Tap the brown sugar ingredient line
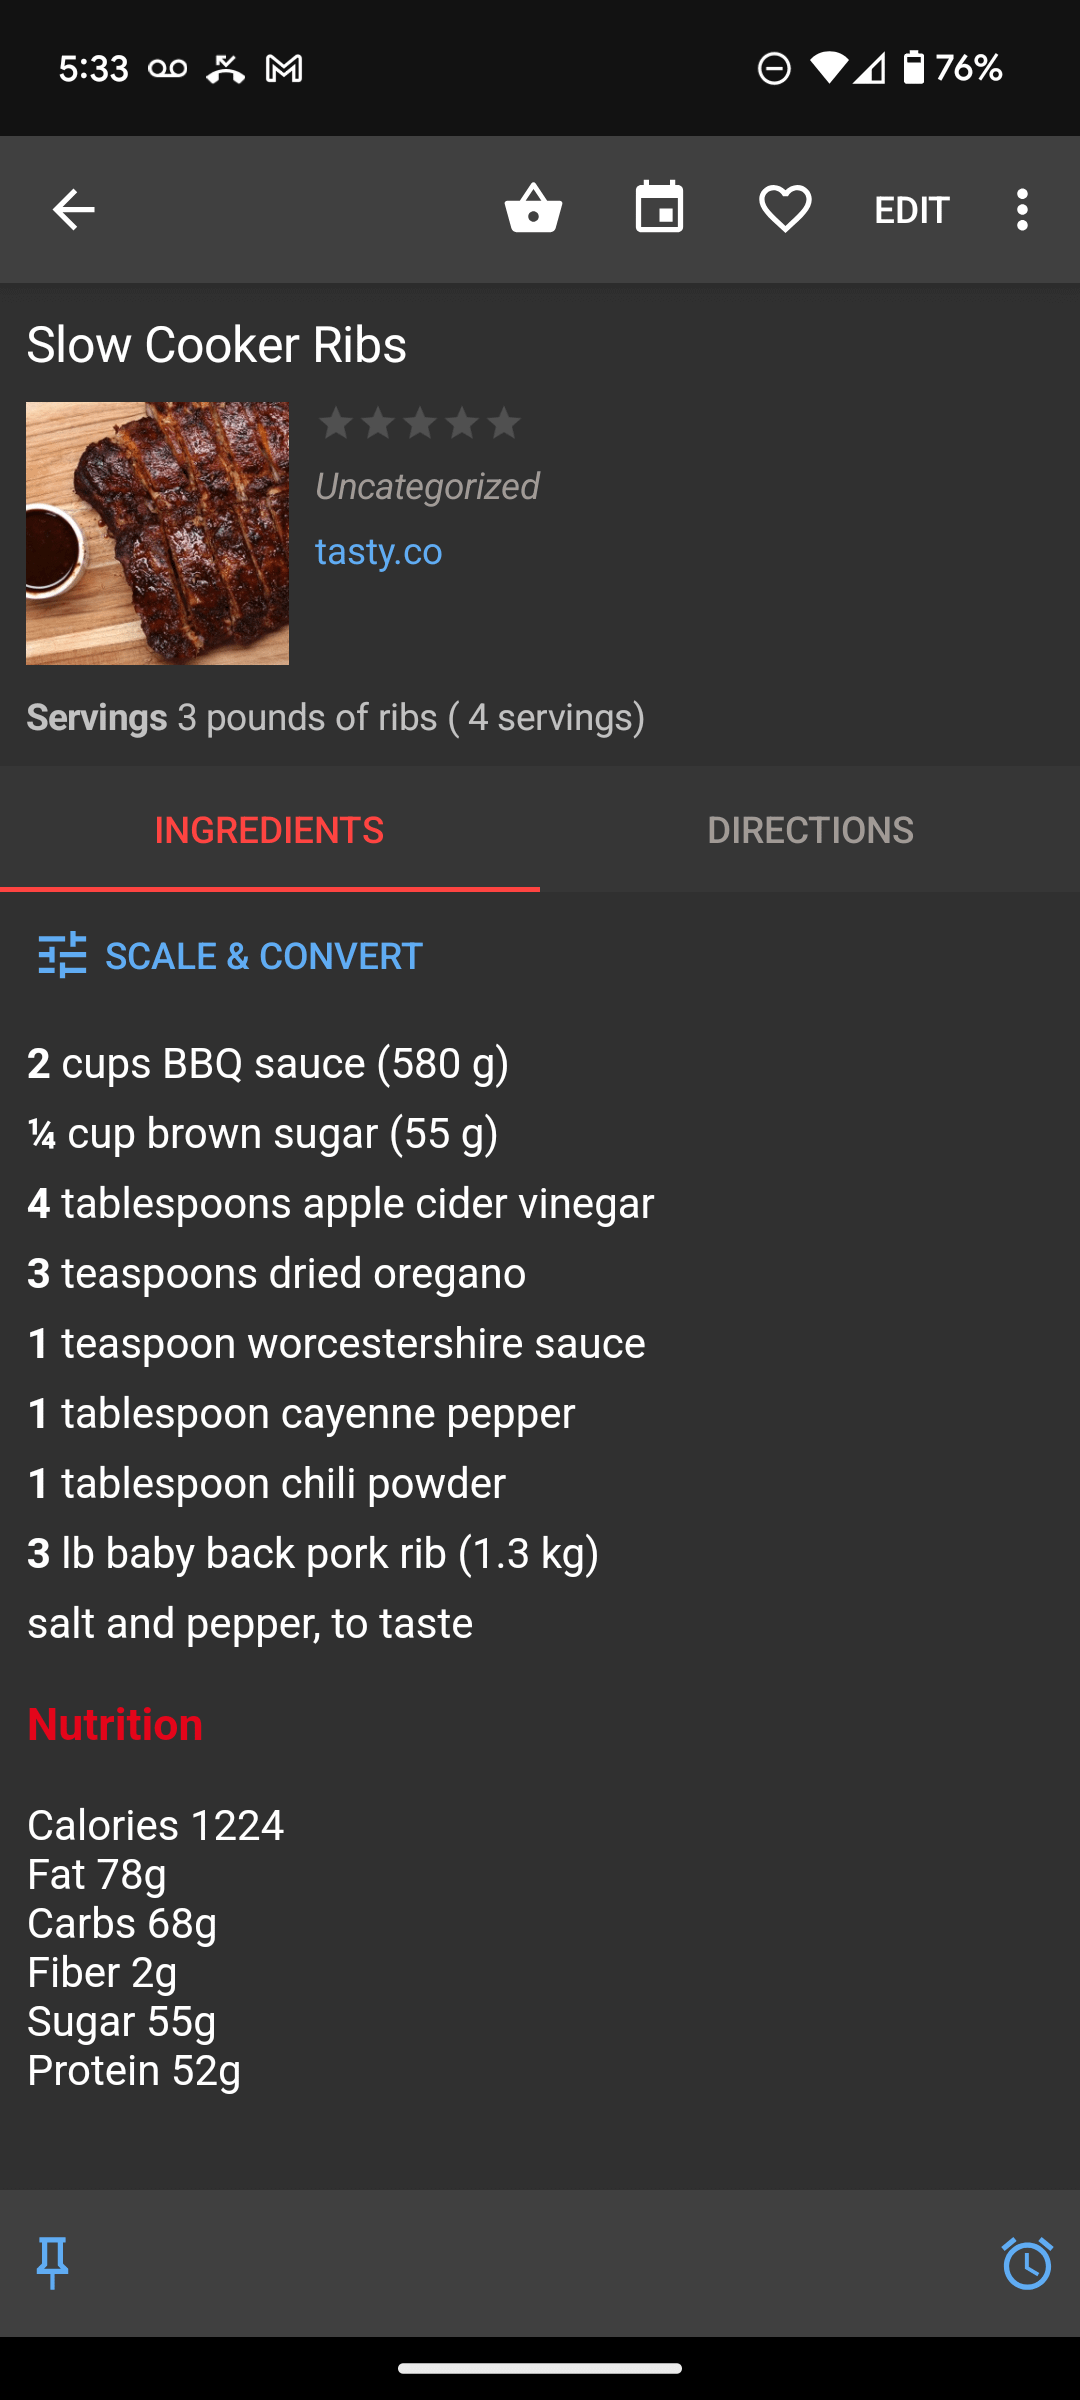 coord(263,1133)
